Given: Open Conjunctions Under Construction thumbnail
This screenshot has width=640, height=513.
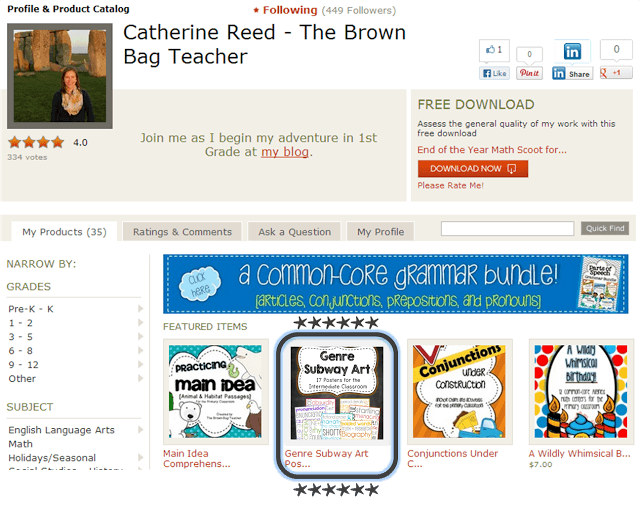Looking at the screenshot, I should (460, 391).
